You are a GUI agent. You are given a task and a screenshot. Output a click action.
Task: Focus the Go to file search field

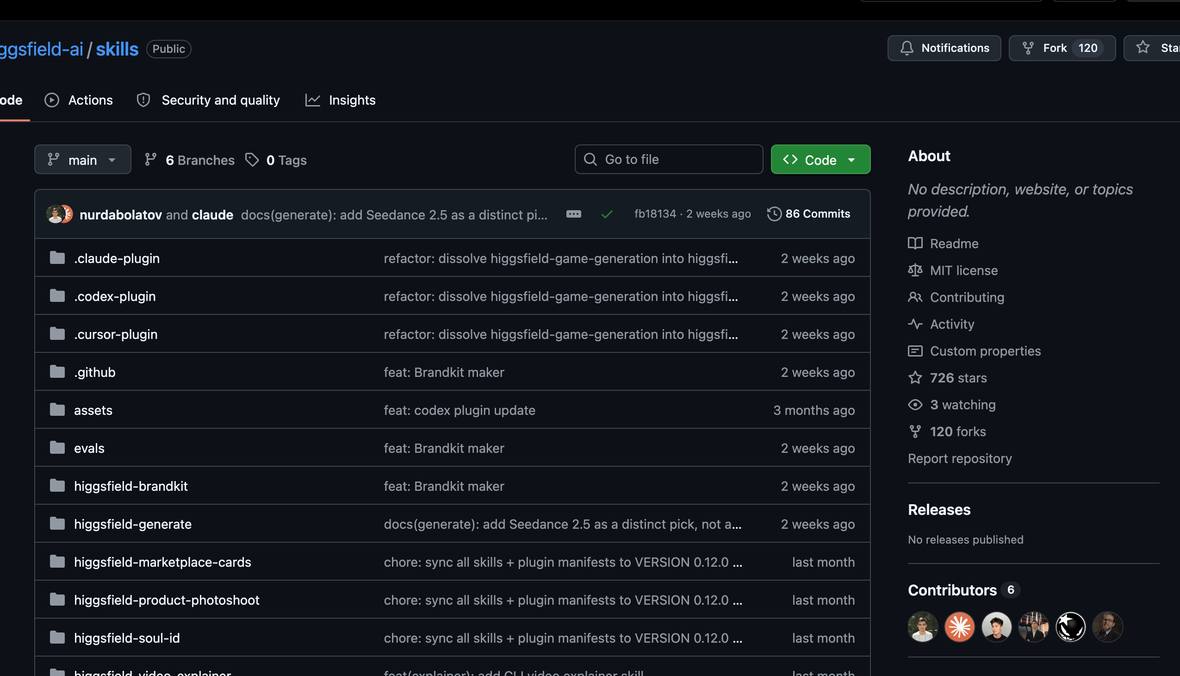668,160
